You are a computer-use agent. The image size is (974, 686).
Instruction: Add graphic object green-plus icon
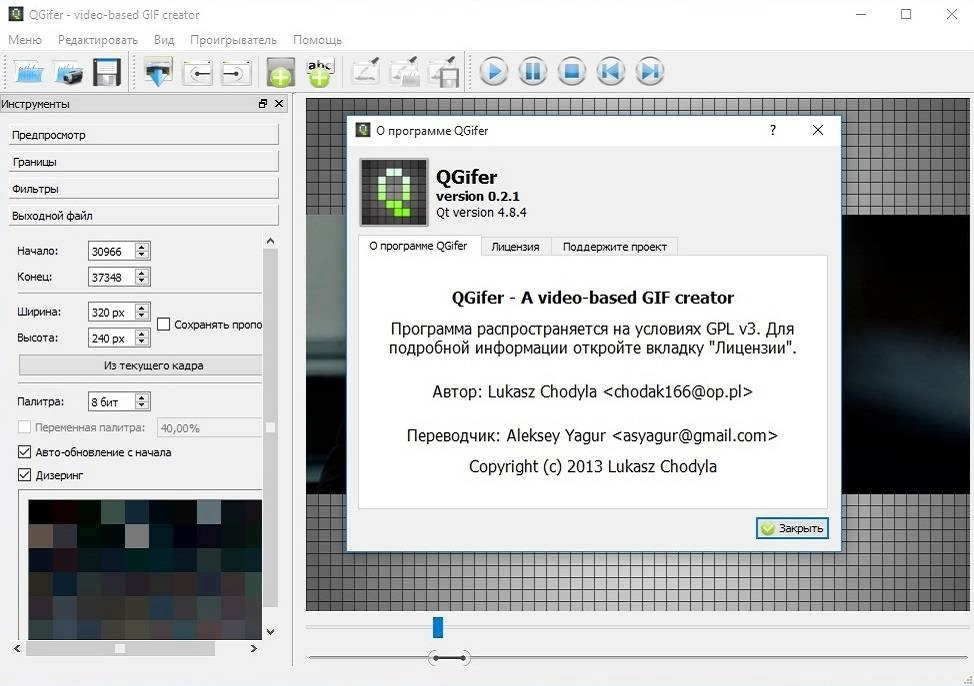click(x=280, y=72)
